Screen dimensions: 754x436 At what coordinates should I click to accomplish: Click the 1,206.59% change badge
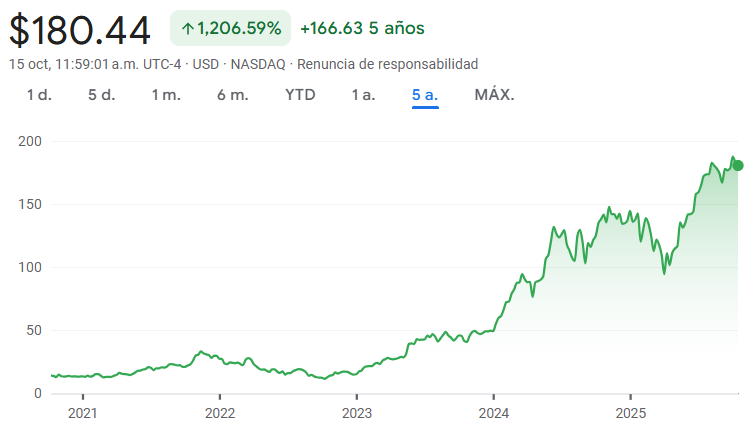point(231,28)
